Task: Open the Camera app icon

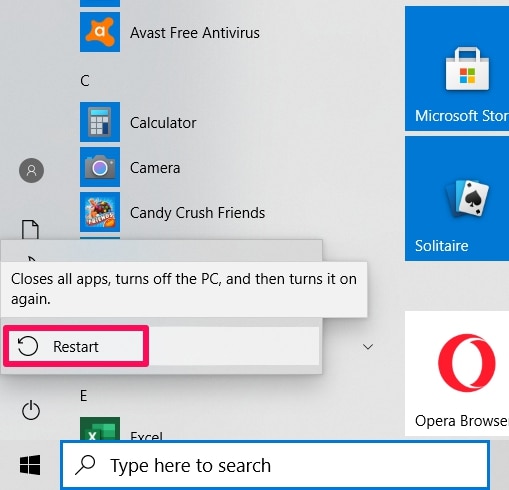Action: pyautogui.click(x=100, y=167)
